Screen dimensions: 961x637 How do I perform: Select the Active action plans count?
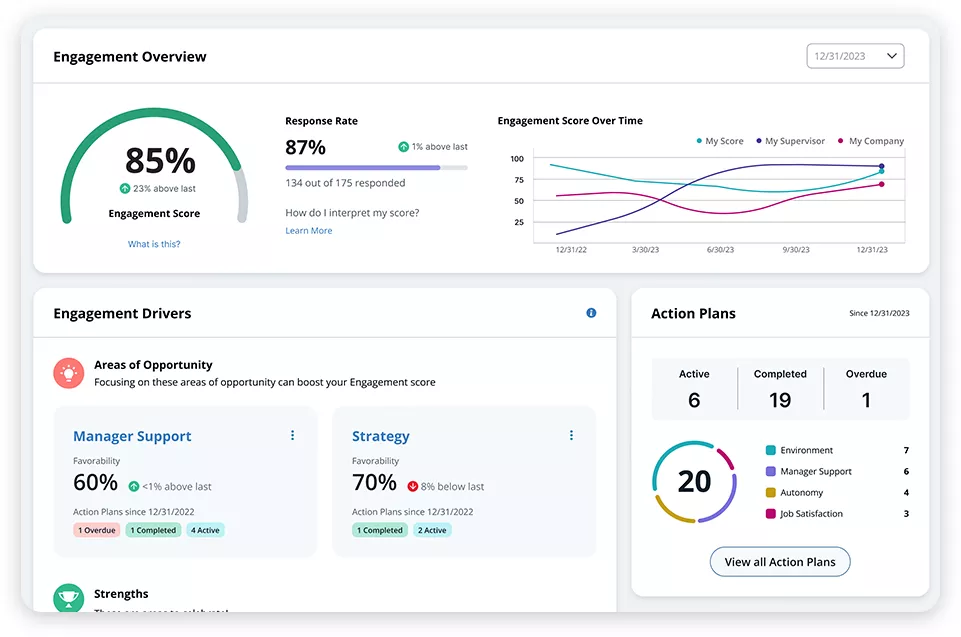(694, 400)
